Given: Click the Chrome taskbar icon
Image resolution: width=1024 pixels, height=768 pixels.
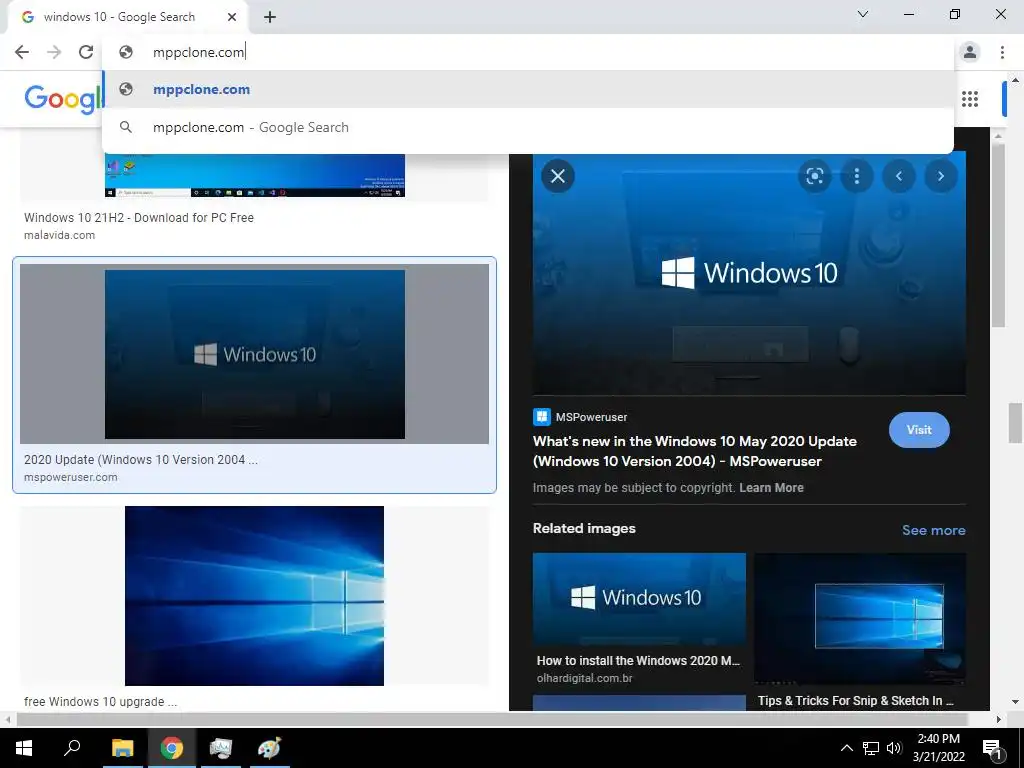Looking at the screenshot, I should [x=172, y=748].
